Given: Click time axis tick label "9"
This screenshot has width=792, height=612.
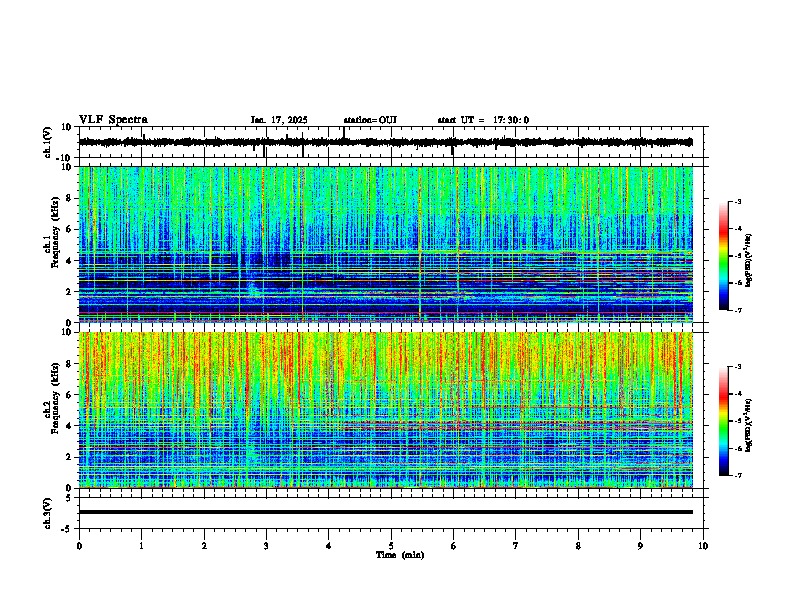Looking at the screenshot, I should coord(640,546).
